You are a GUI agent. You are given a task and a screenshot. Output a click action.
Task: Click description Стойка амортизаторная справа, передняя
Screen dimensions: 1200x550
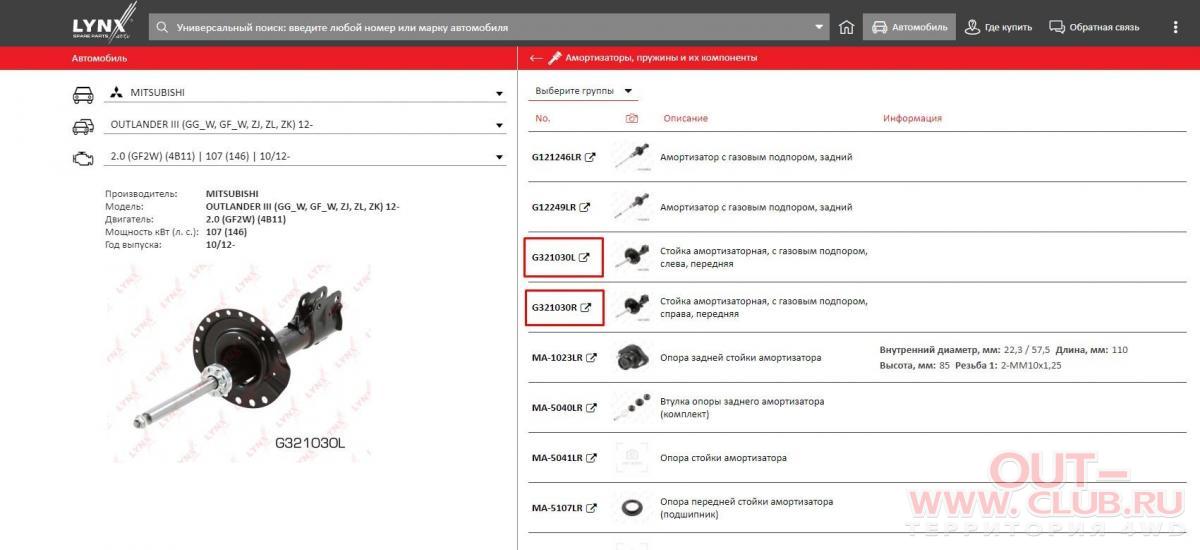point(764,307)
